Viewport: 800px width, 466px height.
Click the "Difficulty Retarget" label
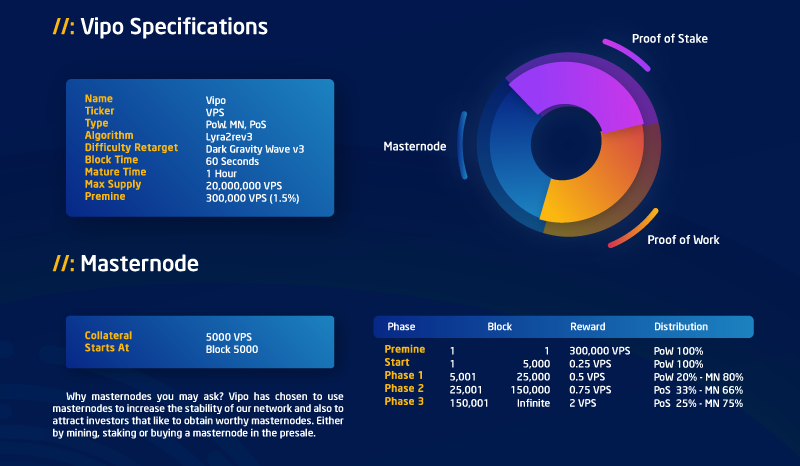pyautogui.click(x=131, y=148)
